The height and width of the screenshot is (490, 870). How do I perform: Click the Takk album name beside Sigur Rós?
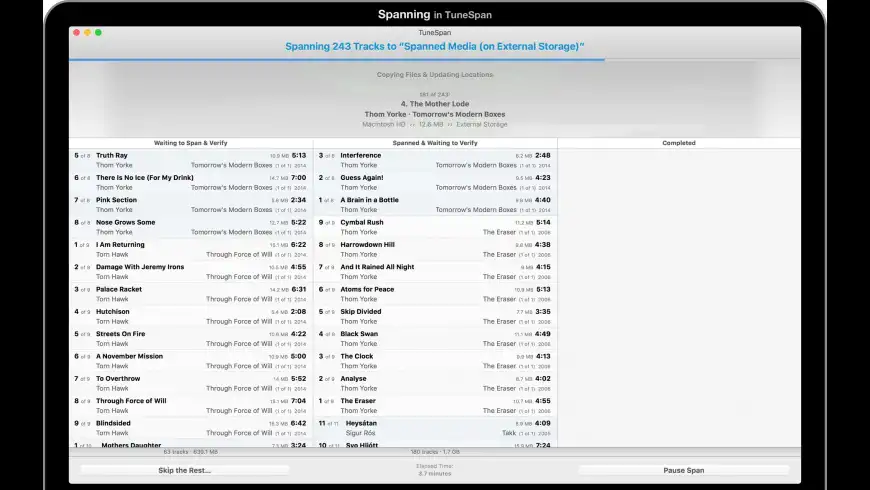tap(509, 433)
